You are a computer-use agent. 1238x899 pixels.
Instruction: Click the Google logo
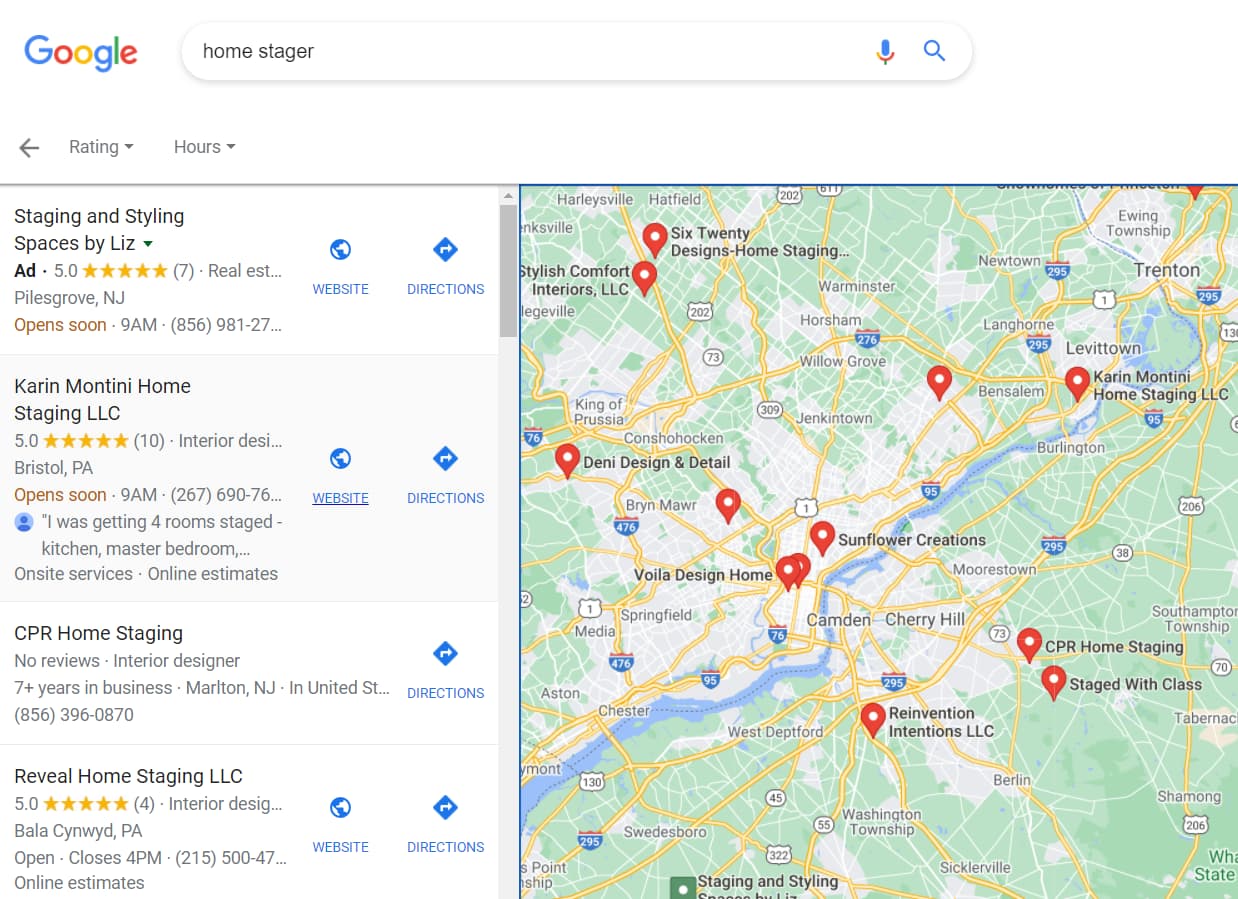pos(81,52)
